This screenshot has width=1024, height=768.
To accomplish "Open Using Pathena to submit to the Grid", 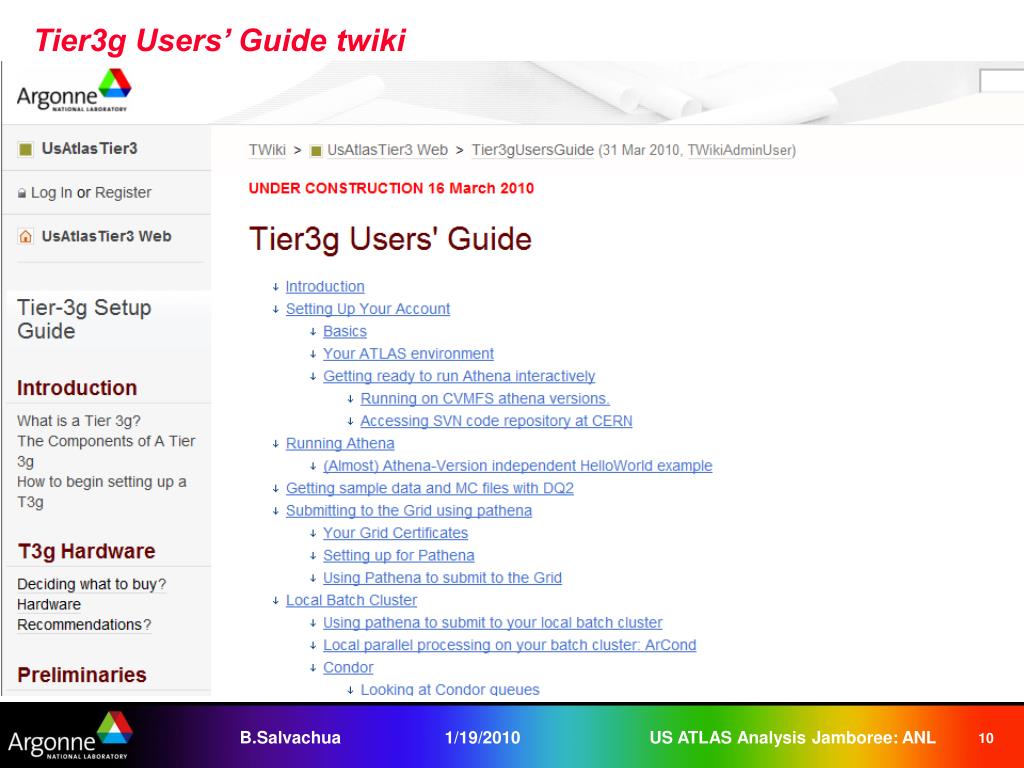I will point(442,578).
